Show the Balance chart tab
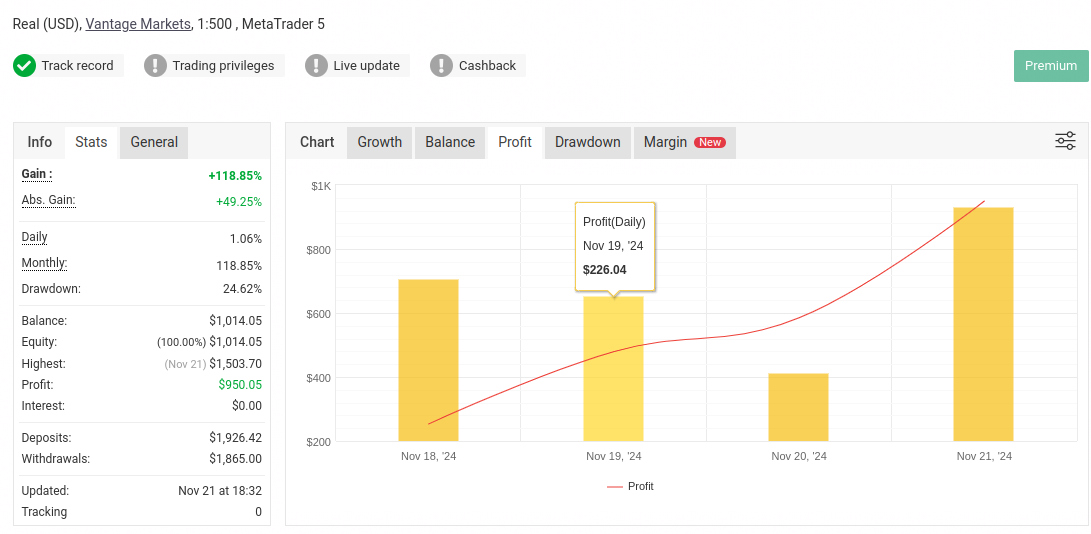Viewport: 1091px width, 534px height. [450, 142]
